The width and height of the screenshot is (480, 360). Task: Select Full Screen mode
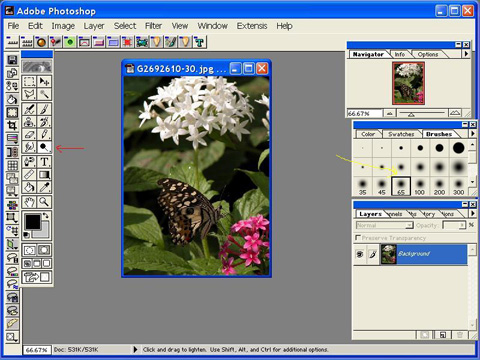(x=46, y=264)
